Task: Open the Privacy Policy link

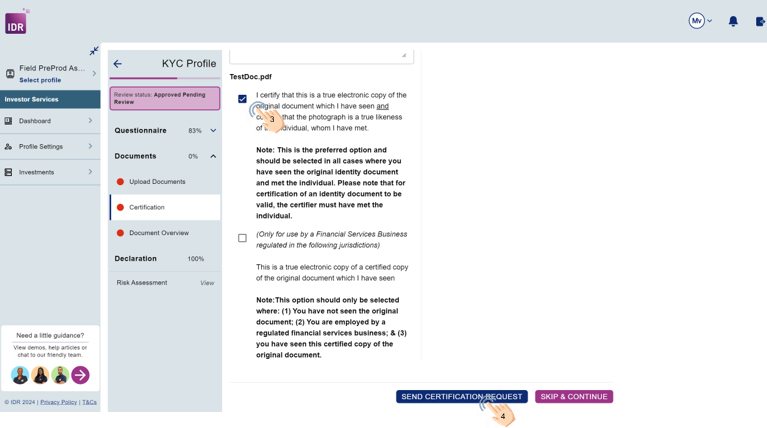Action: (x=58, y=402)
